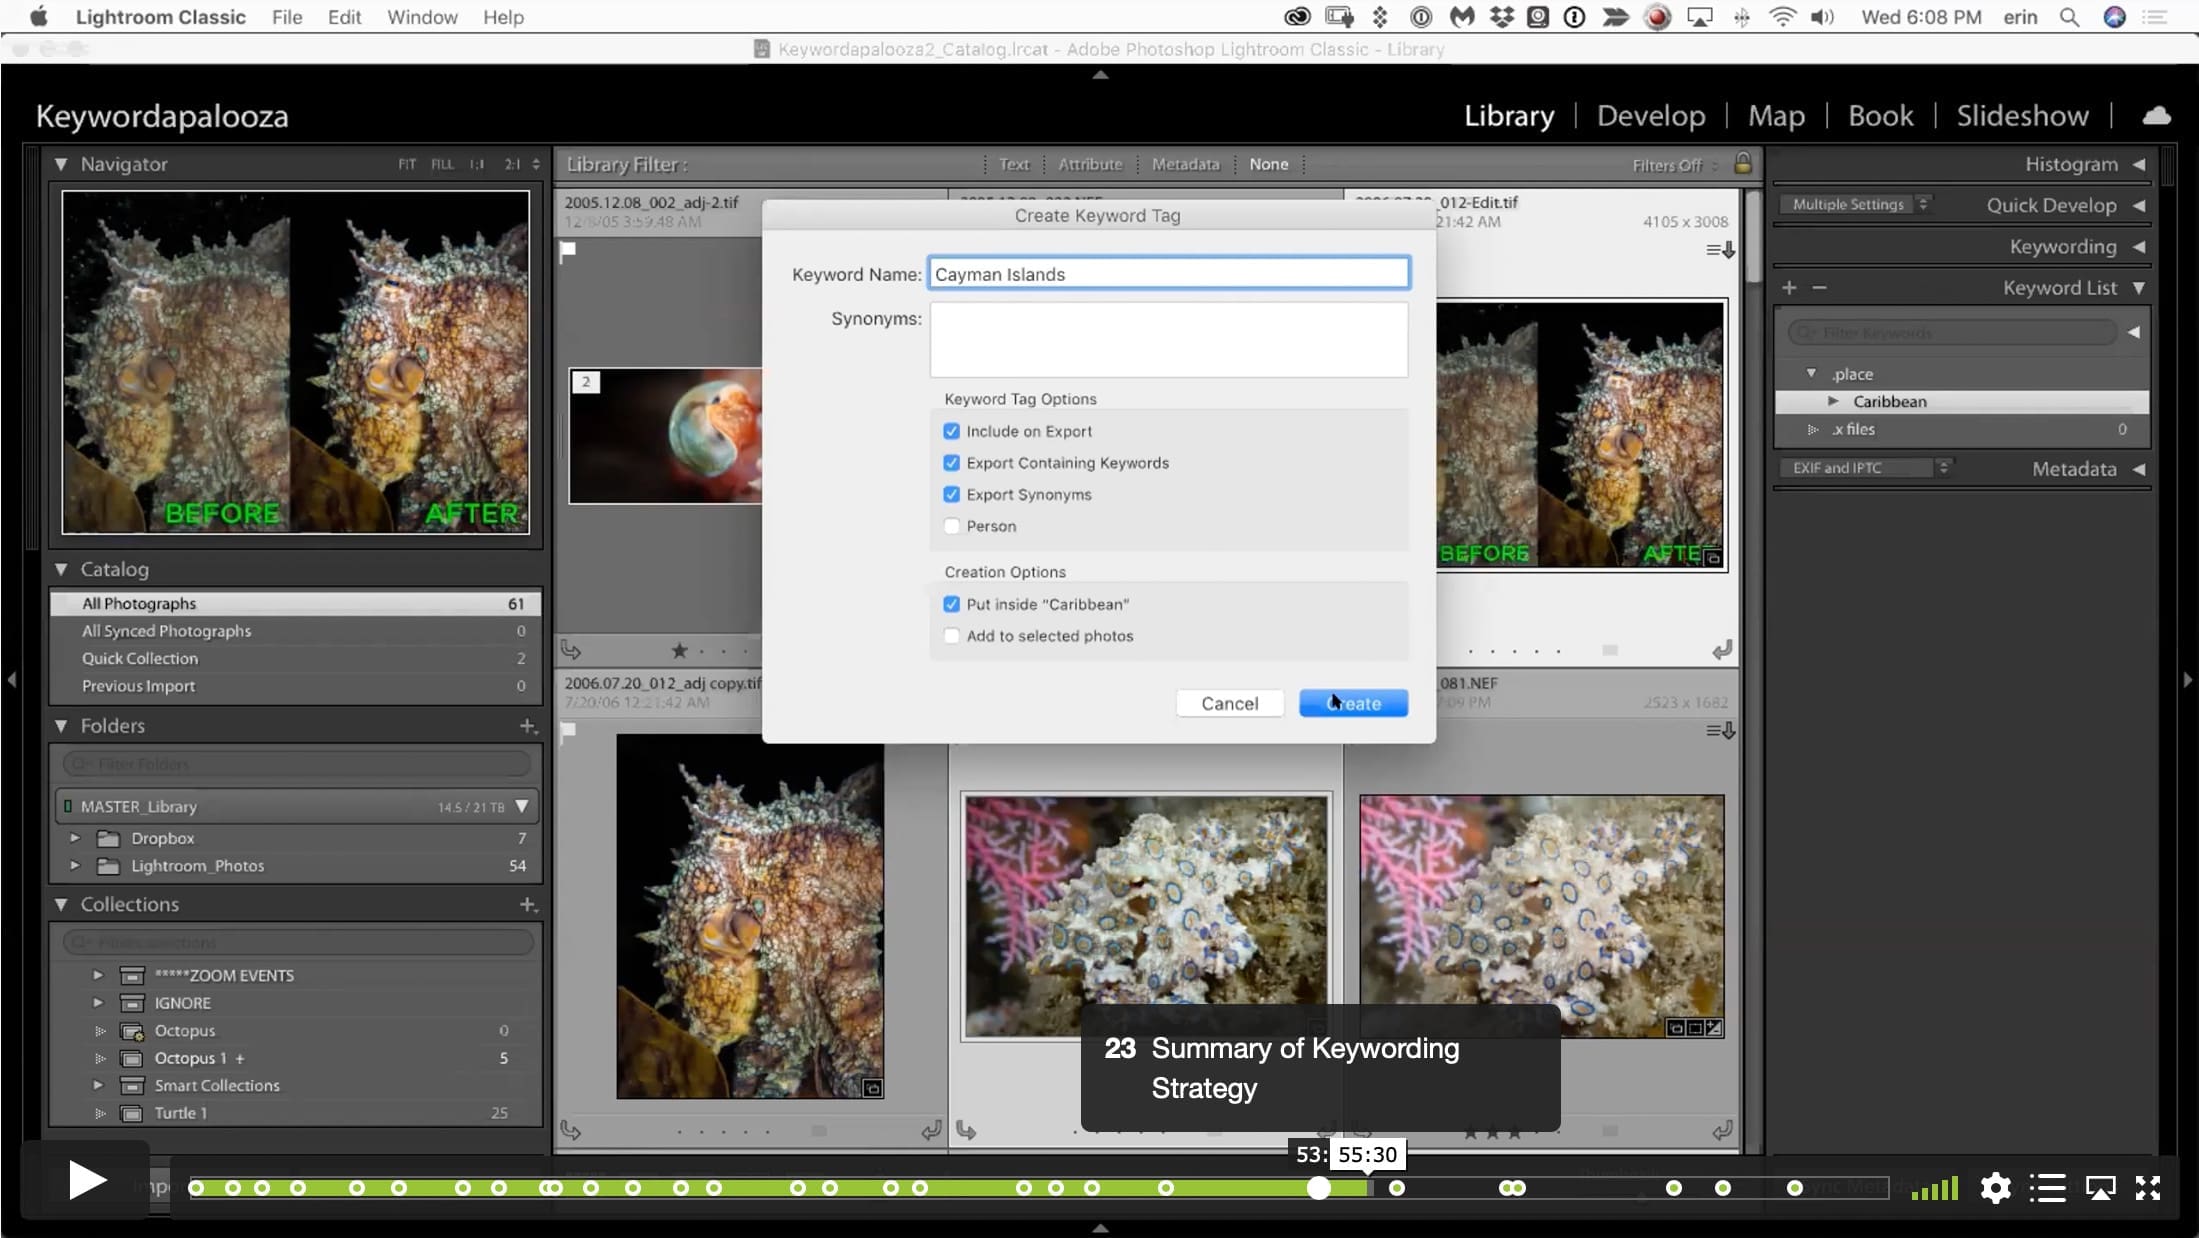2199x1238 pixels.
Task: Expand the Dropbox folder
Action: 75,838
